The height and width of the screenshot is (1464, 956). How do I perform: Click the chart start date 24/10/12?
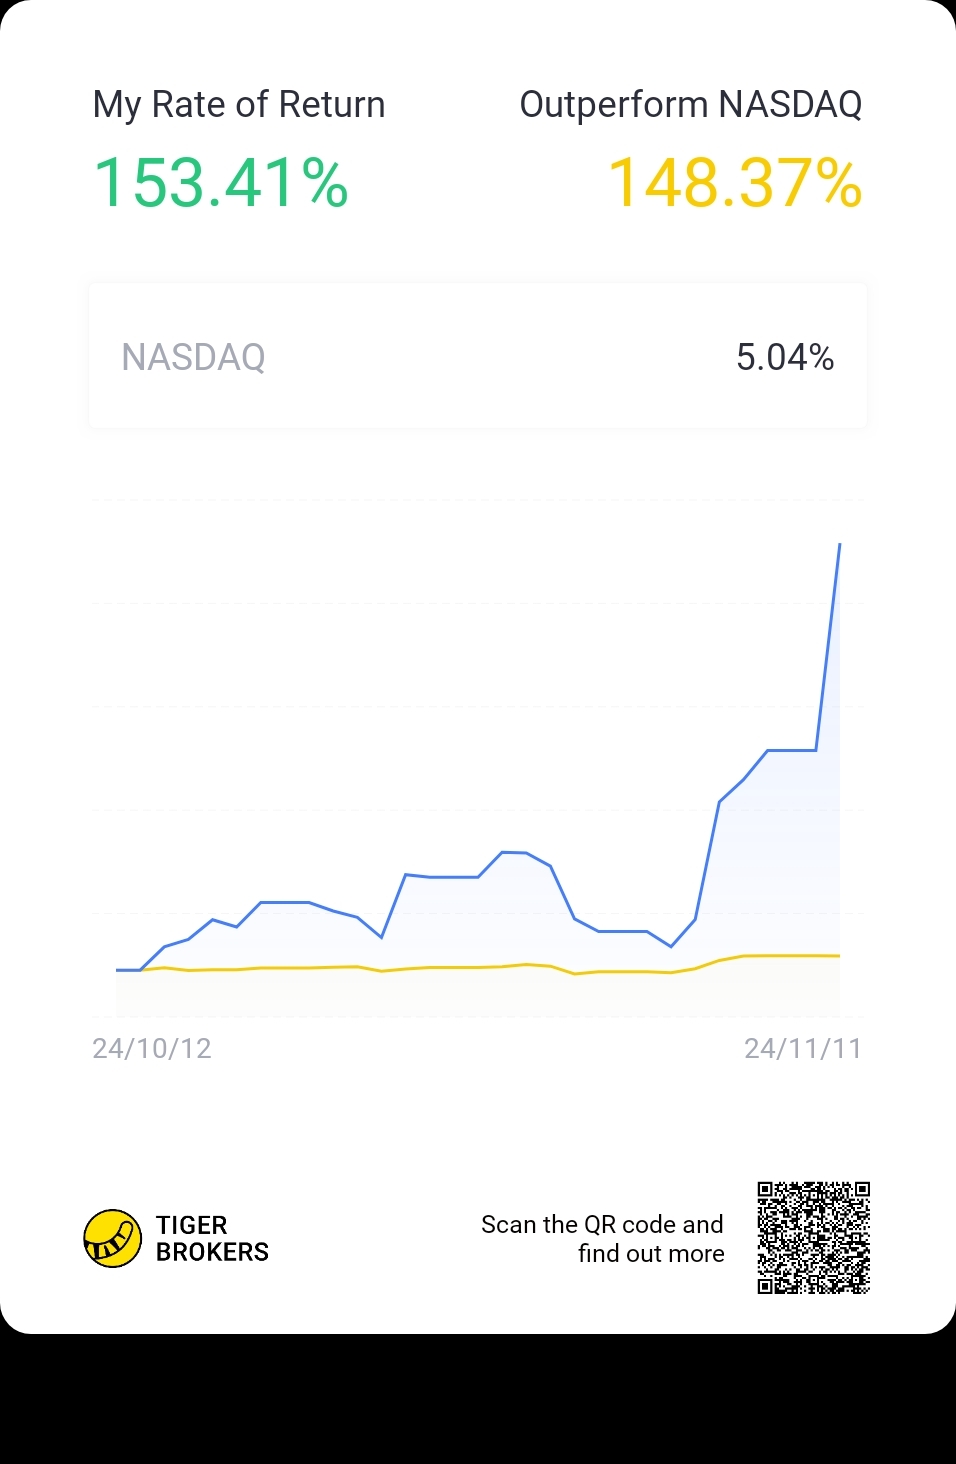click(x=152, y=1048)
